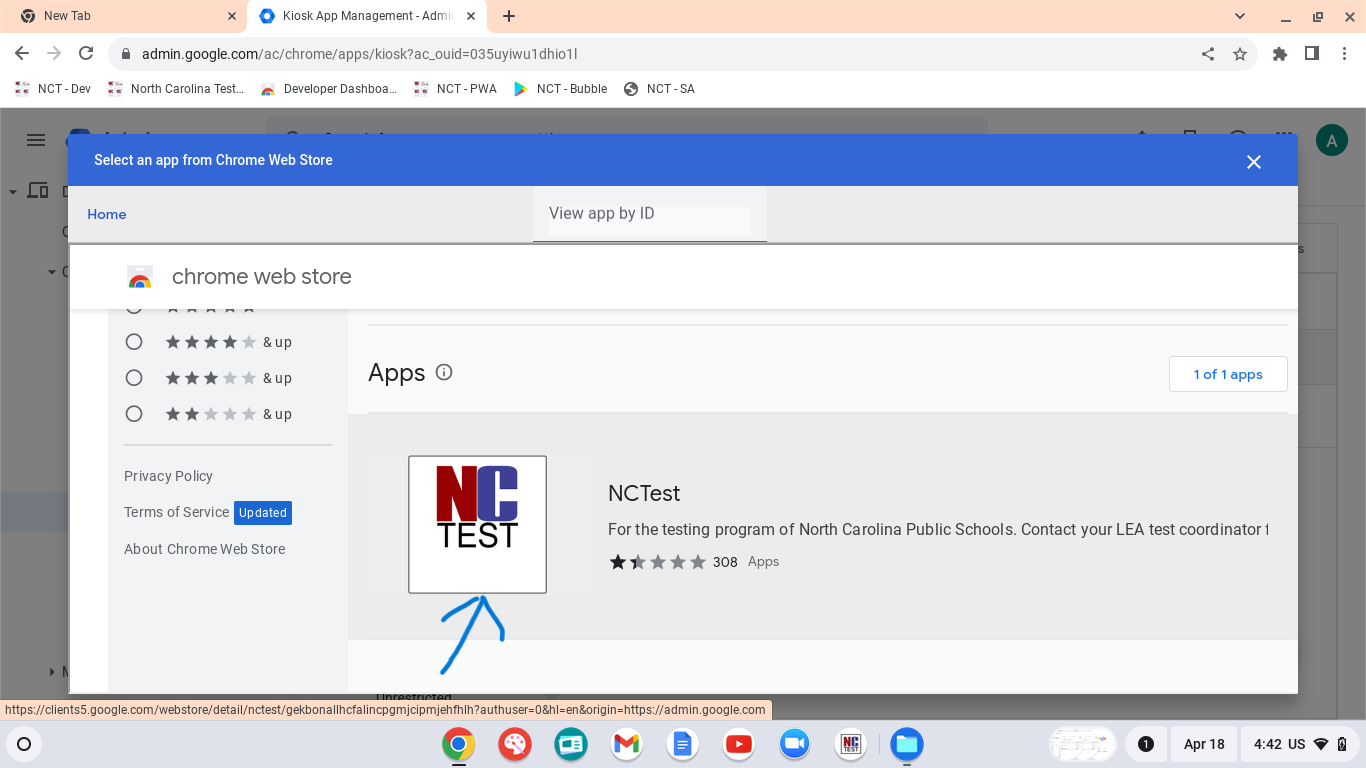
Task: Click the 1 of 1 apps button
Action: pyautogui.click(x=1228, y=374)
